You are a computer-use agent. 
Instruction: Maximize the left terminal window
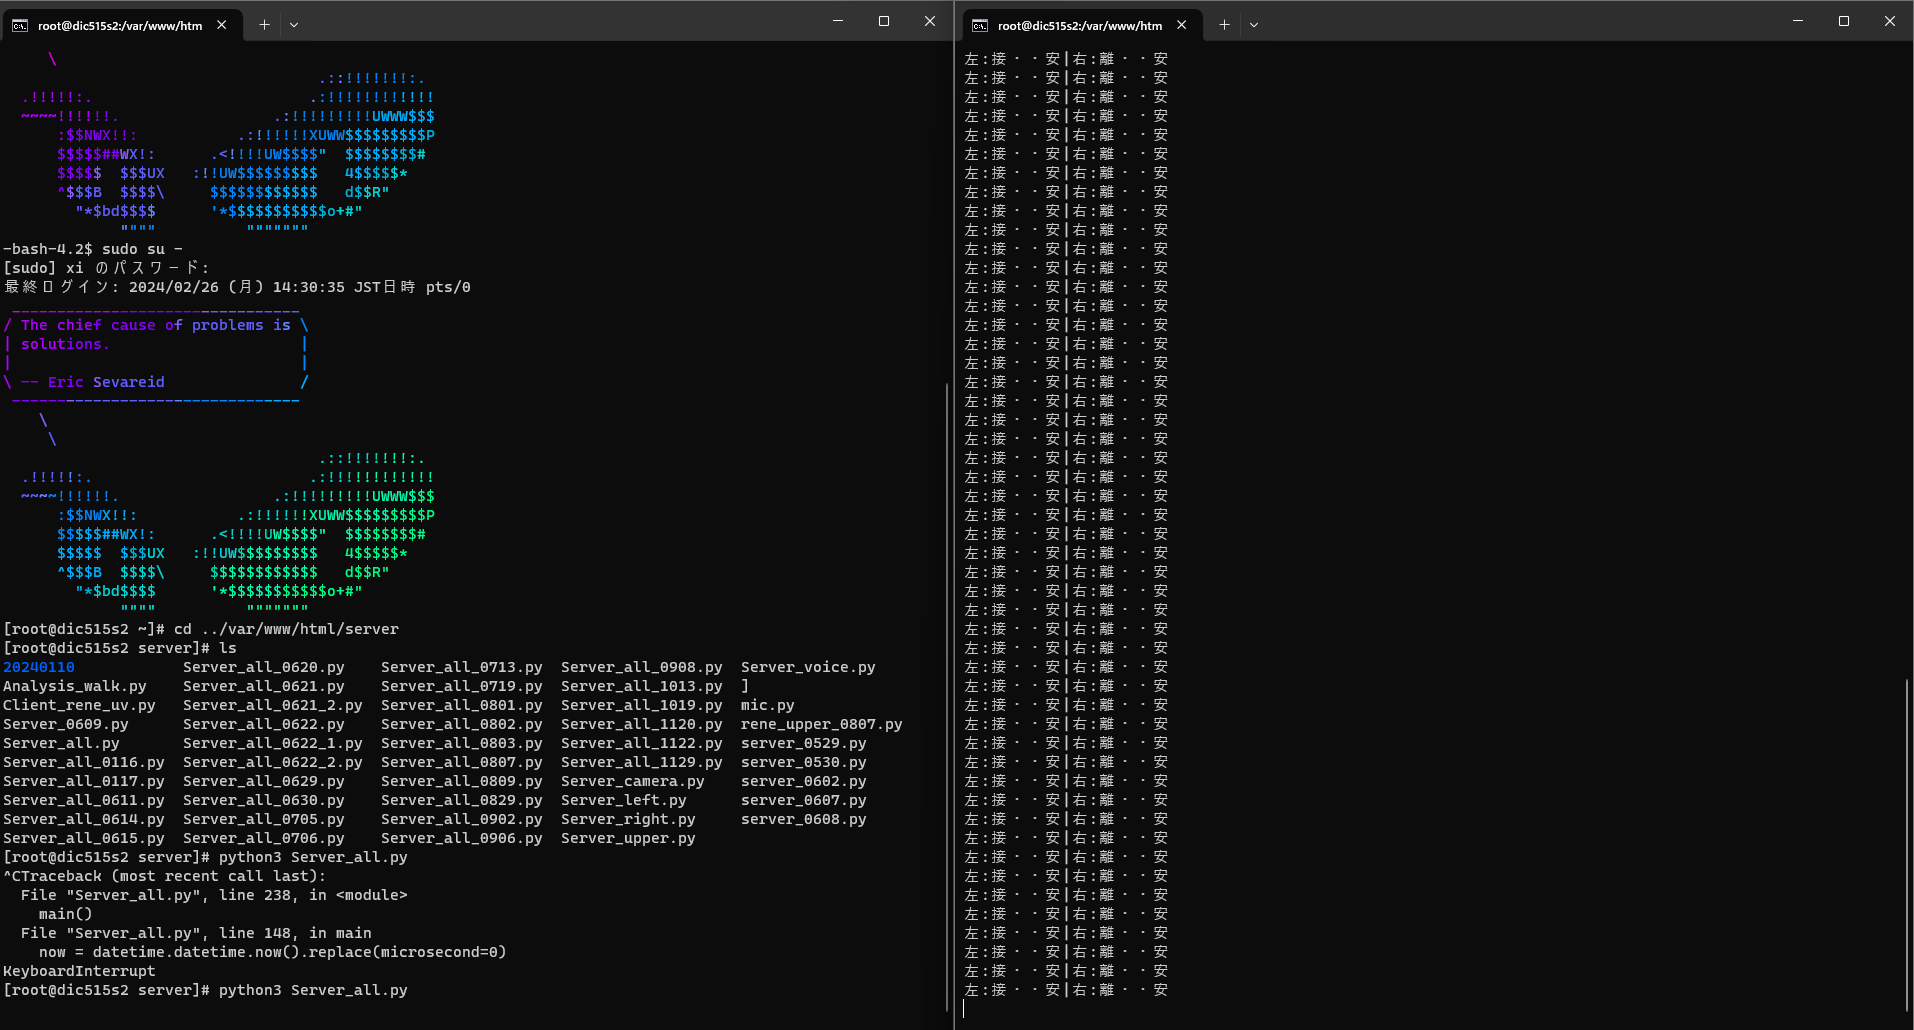tap(884, 21)
